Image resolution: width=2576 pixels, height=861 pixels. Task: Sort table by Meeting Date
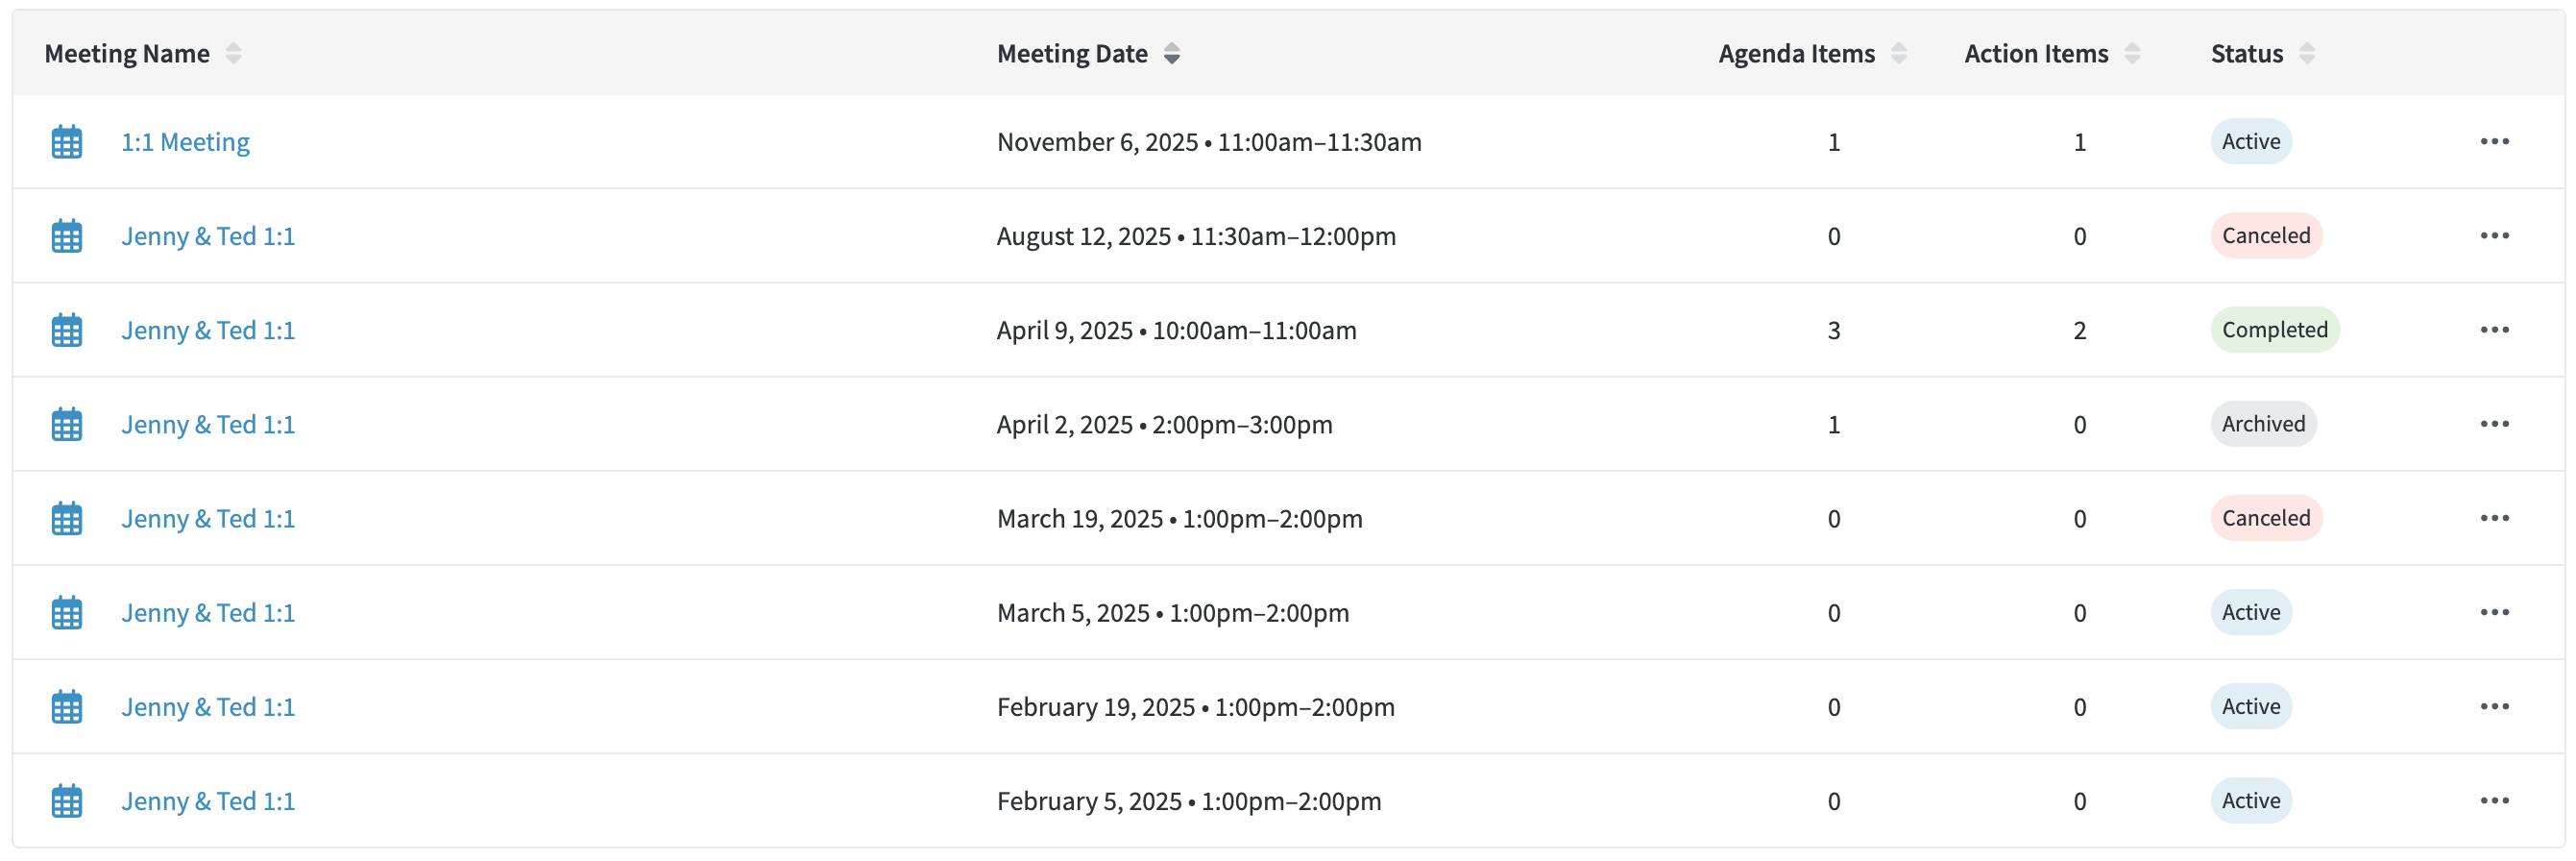pyautogui.click(x=1171, y=54)
